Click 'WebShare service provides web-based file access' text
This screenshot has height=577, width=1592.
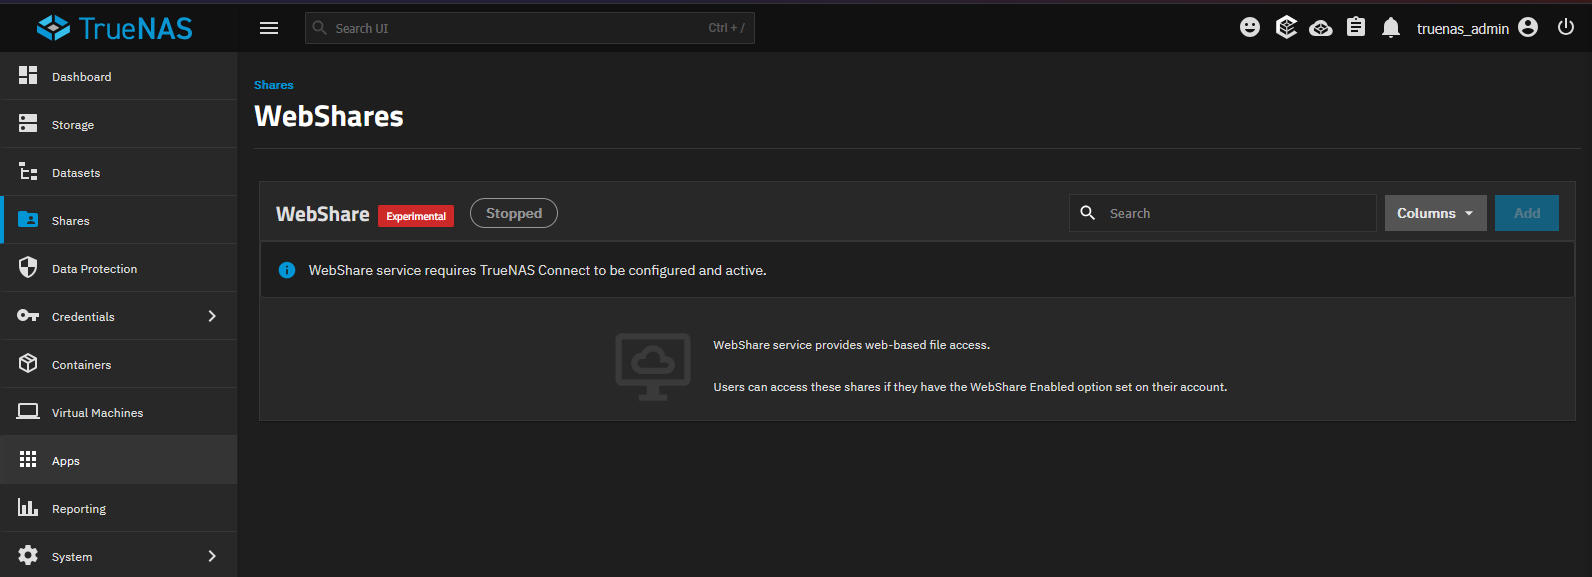pos(851,345)
